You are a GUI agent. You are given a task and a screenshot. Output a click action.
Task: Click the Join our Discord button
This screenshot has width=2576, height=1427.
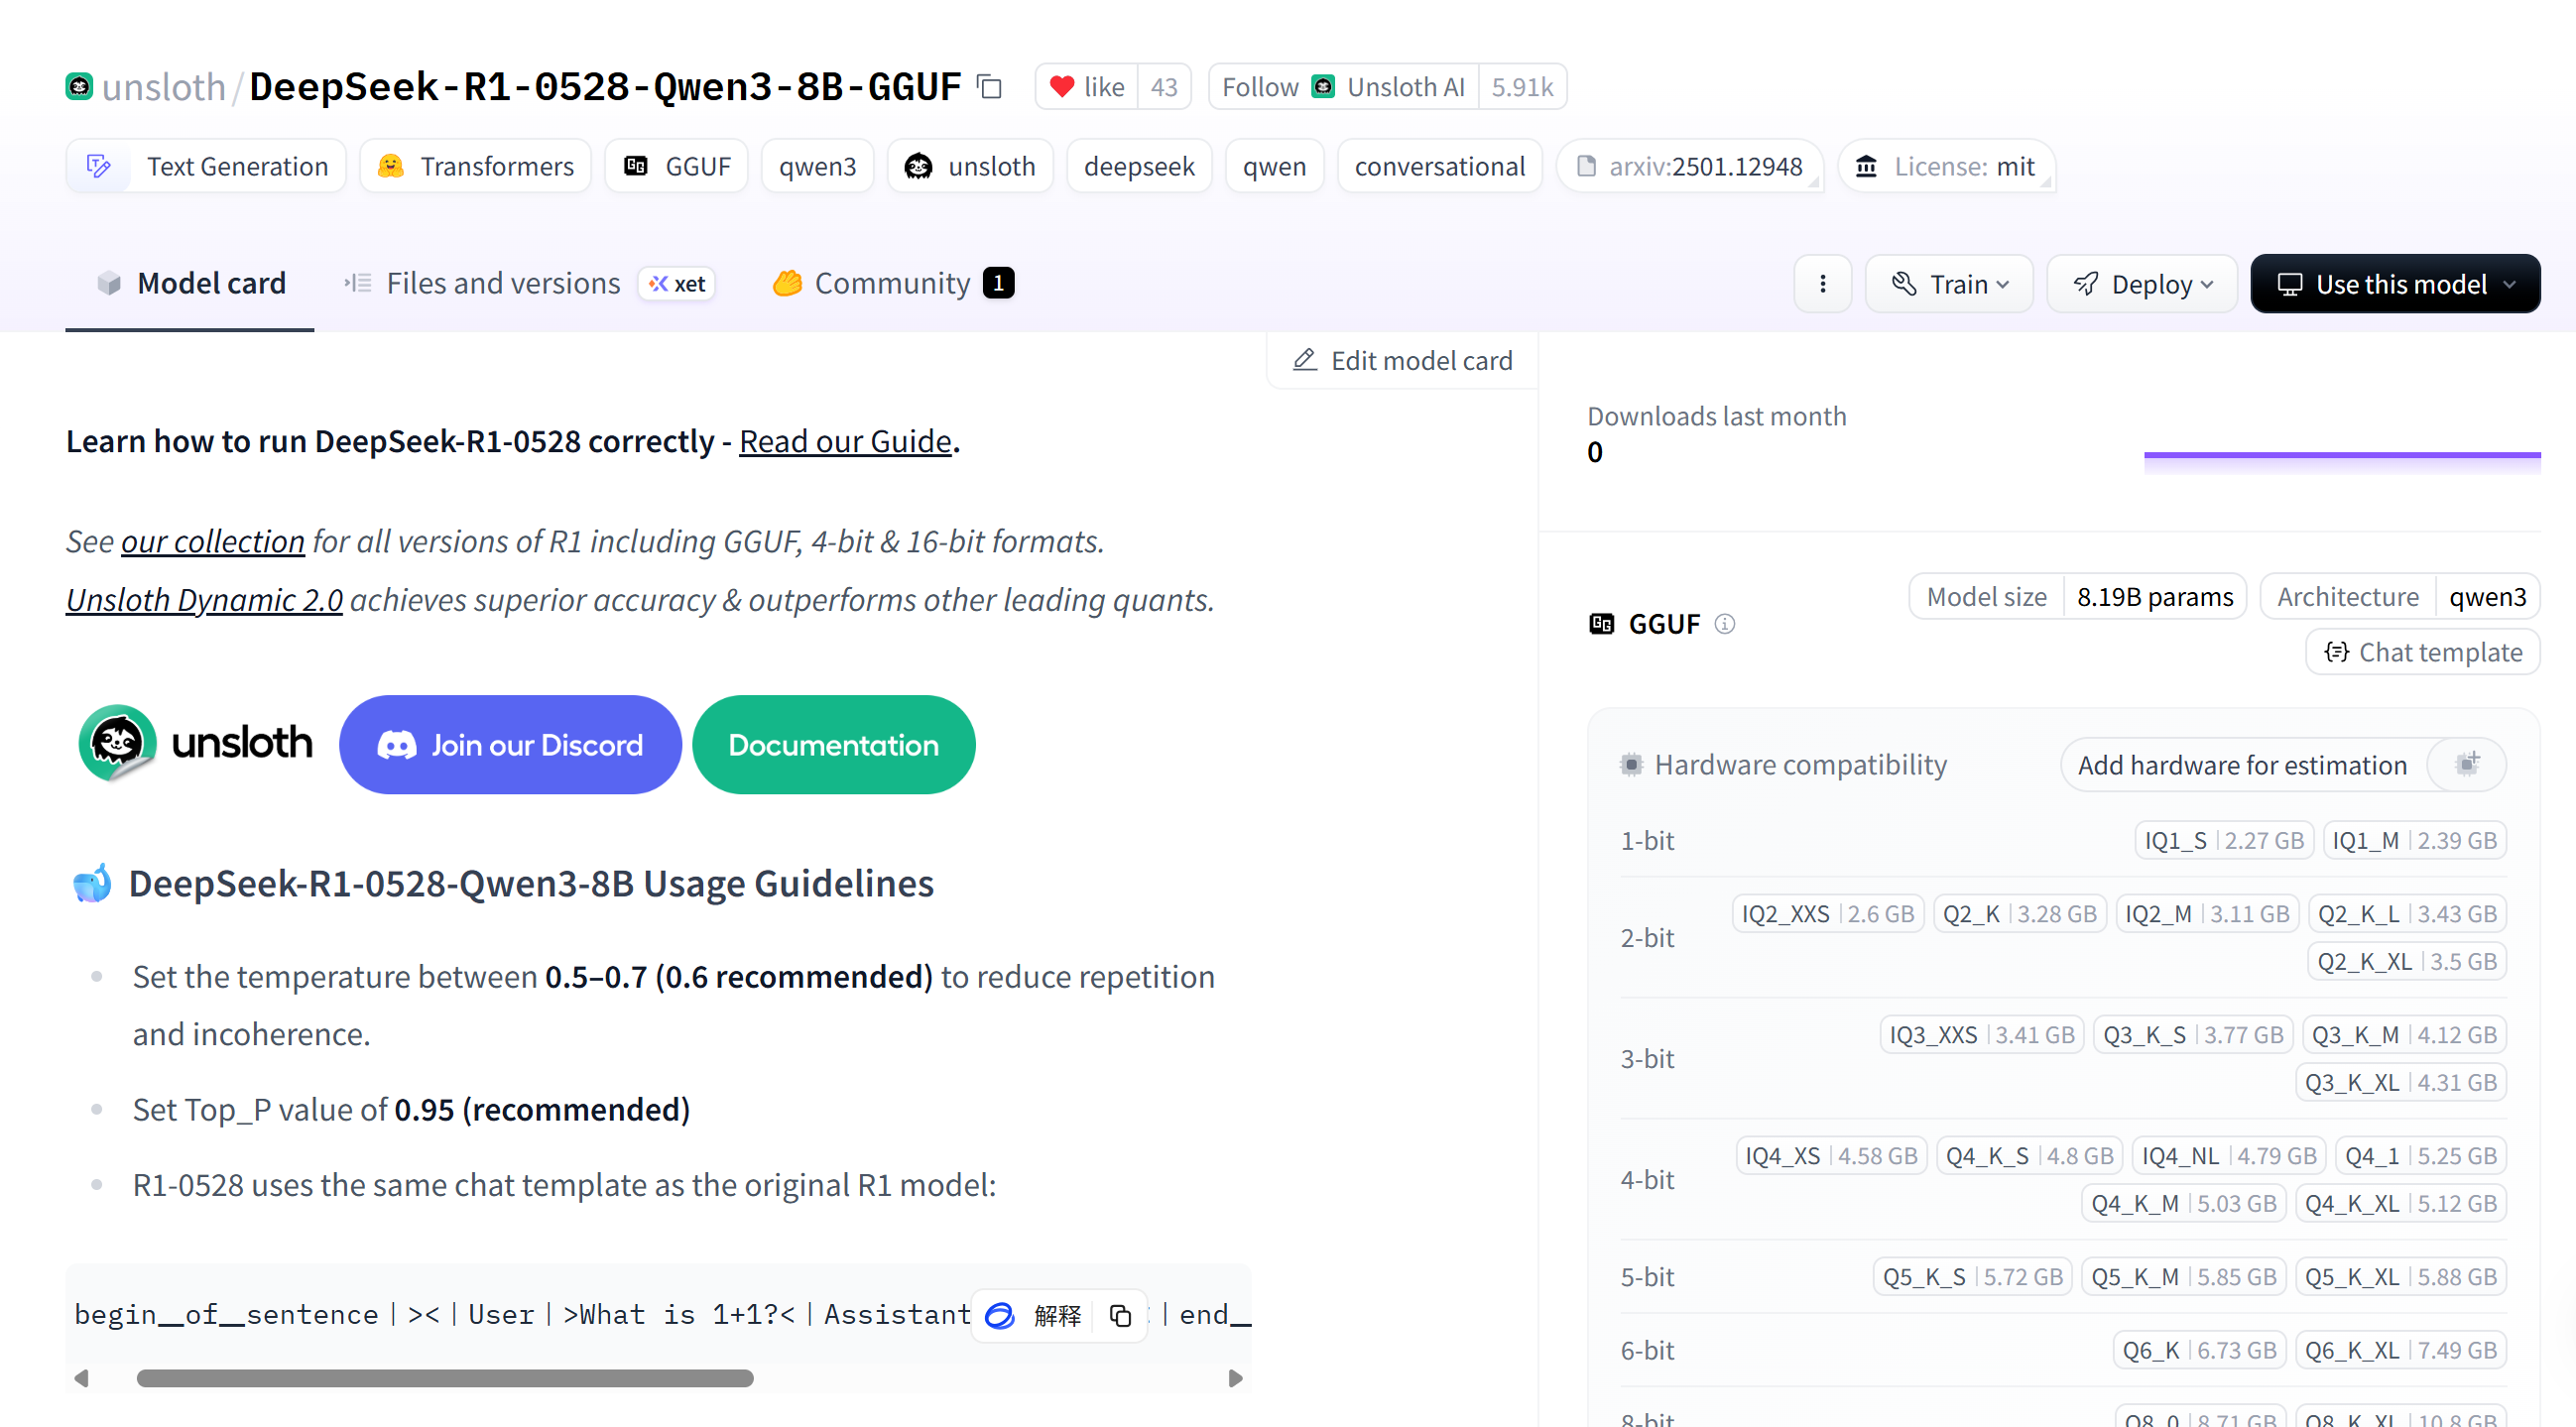510,744
